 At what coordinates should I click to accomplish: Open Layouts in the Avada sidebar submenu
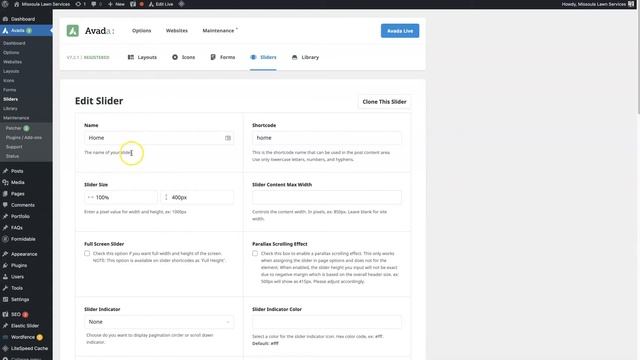click(11, 71)
